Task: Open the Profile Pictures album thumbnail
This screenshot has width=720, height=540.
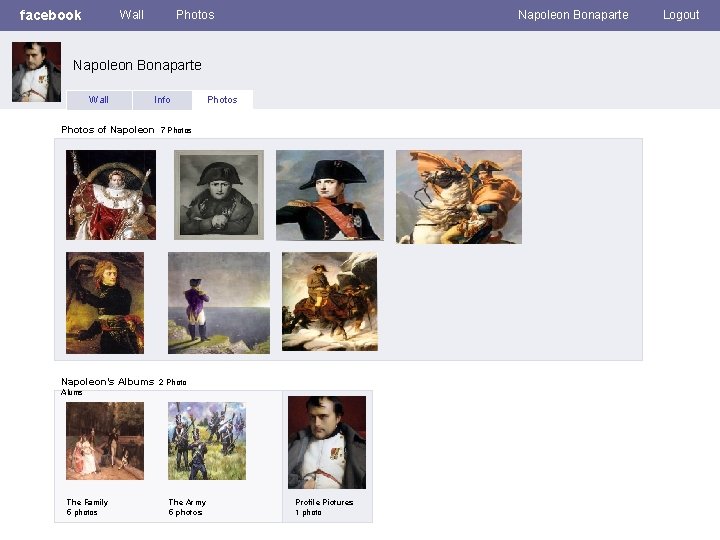Action: click(327, 443)
